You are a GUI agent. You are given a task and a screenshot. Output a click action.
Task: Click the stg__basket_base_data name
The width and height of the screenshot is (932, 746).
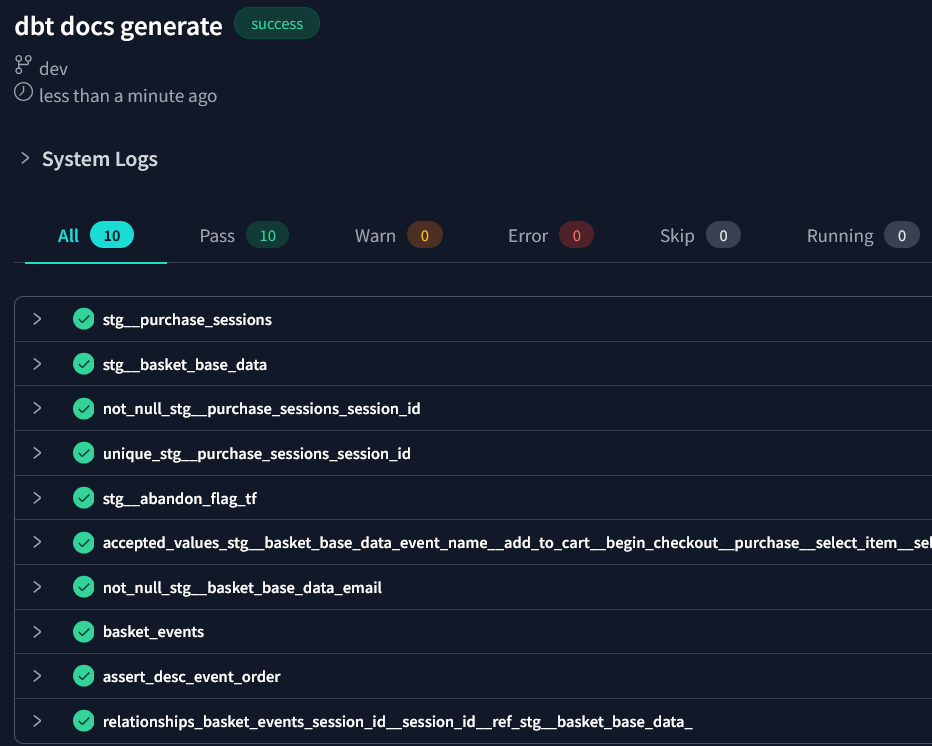[x=185, y=364]
